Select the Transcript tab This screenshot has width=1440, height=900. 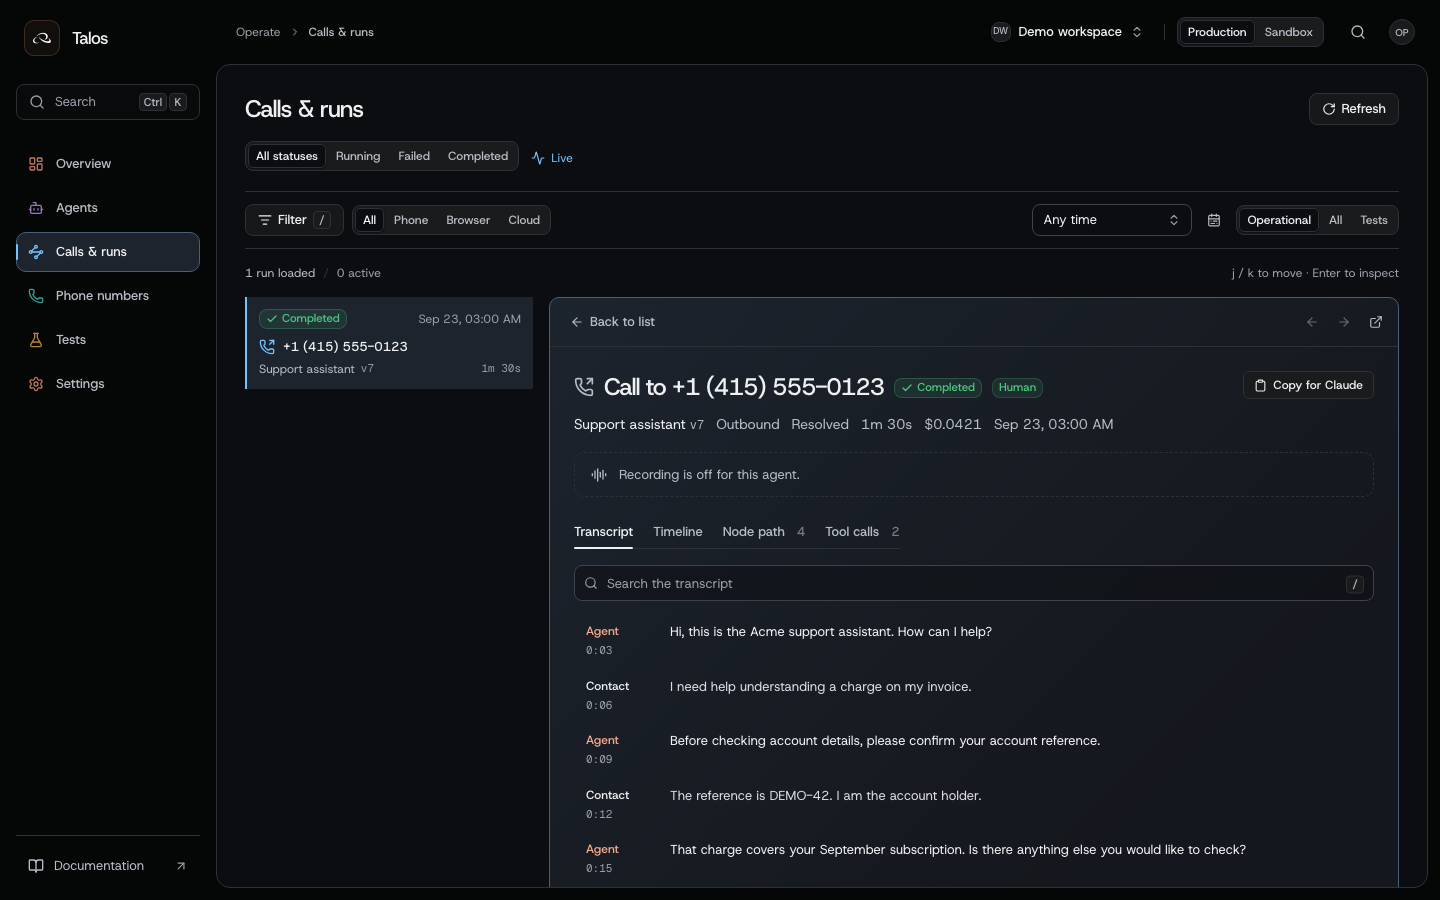(x=603, y=532)
